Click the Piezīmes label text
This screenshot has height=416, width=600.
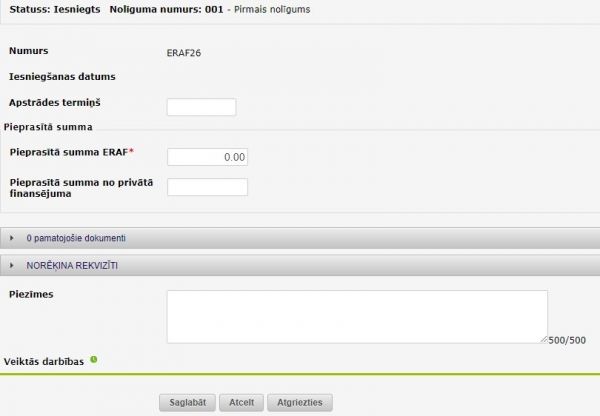[32, 295]
